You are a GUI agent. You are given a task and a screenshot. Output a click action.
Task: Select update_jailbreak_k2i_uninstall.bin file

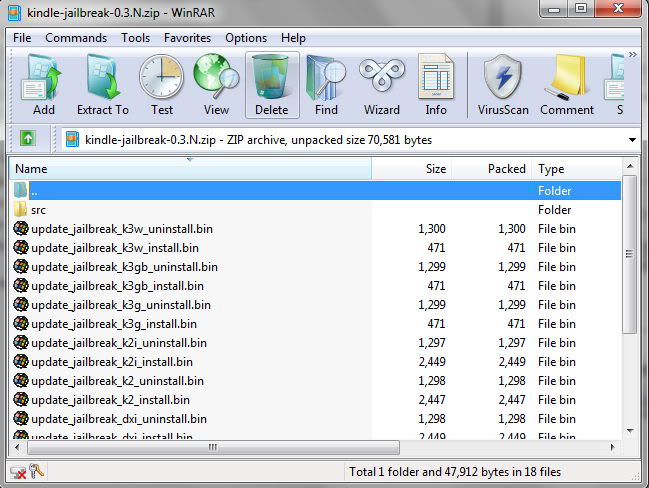[x=315, y=343]
